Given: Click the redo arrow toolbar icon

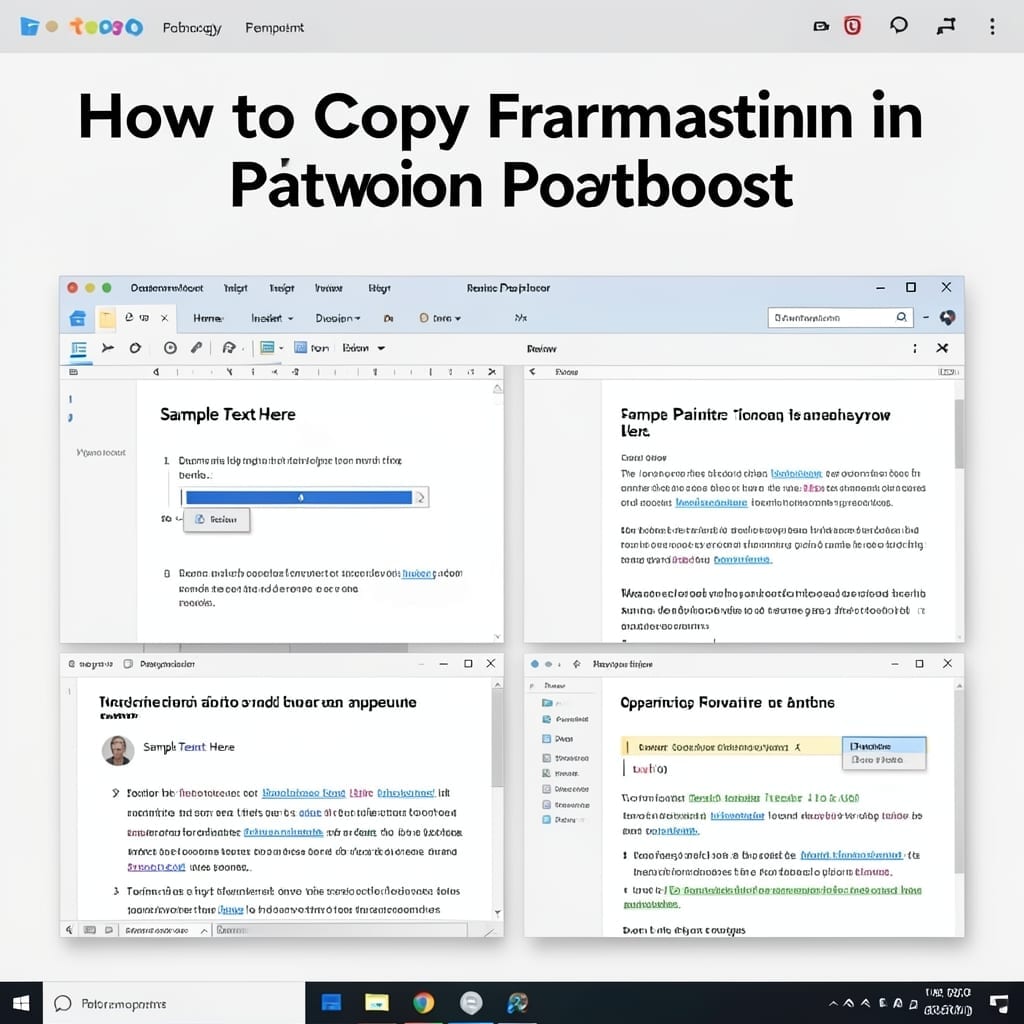Looking at the screenshot, I should 229,348.
